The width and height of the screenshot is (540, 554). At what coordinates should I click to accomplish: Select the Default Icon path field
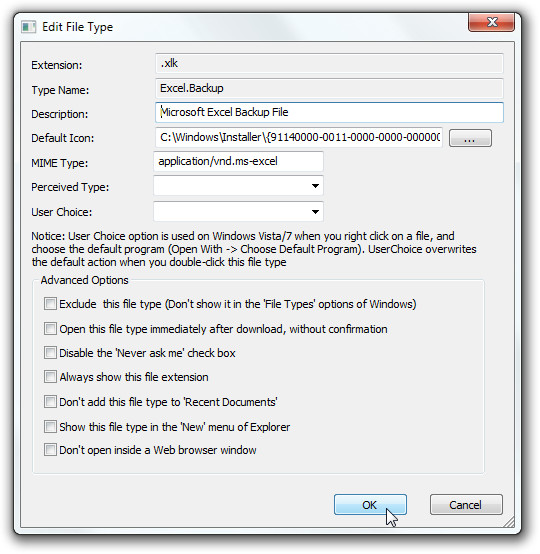pyautogui.click(x=299, y=137)
